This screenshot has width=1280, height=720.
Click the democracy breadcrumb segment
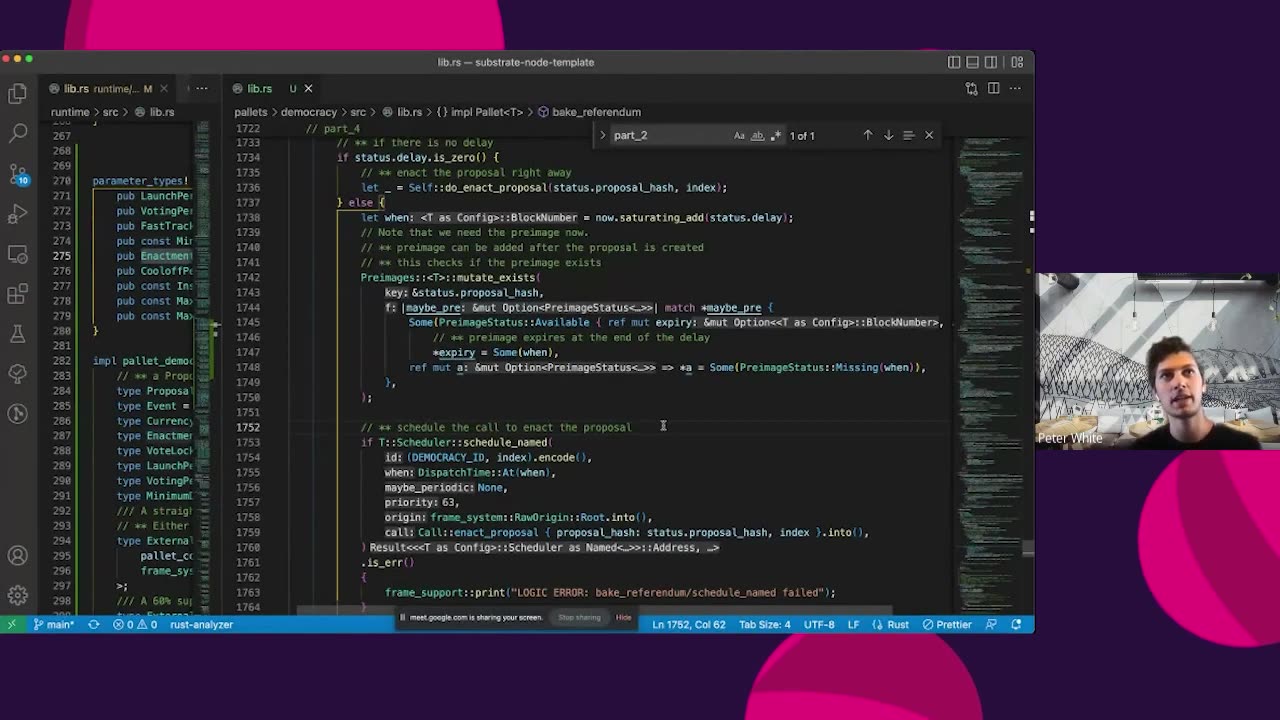coord(308,112)
